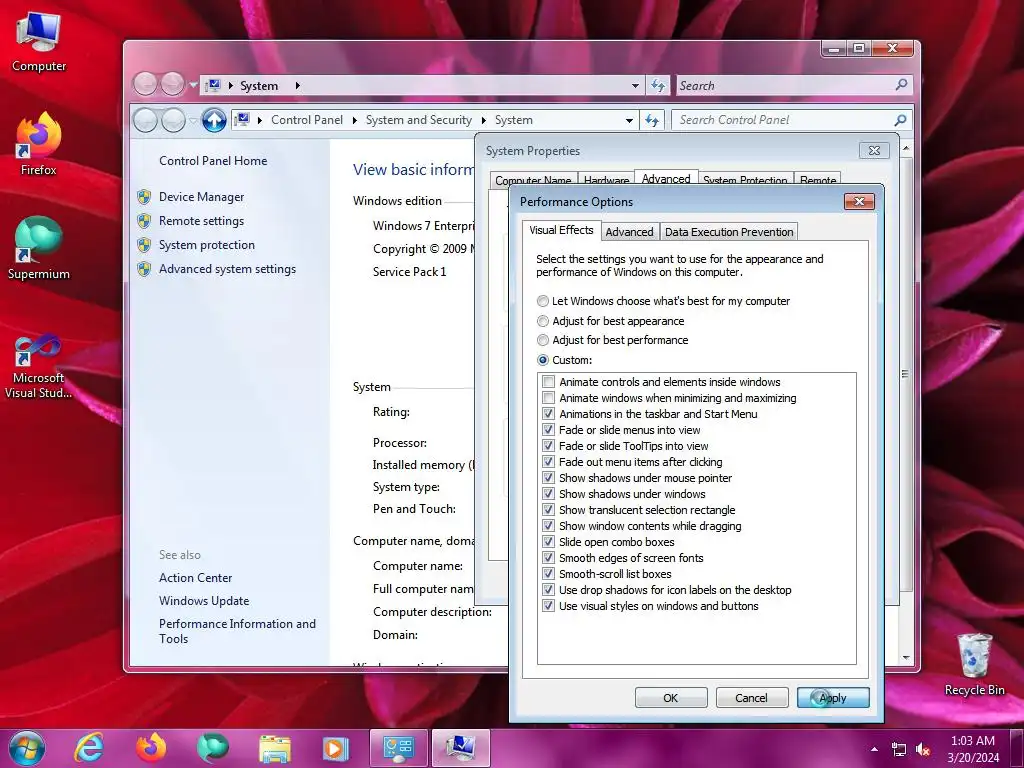Expand the Control Panel address bar dropdown
Viewport: 1024px width, 768px height.
coord(629,121)
